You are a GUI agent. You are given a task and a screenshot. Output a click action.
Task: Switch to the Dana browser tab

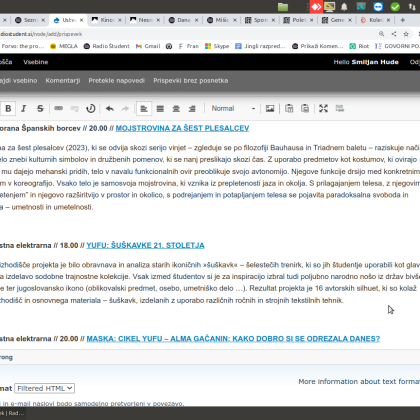pyautogui.click(x=183, y=20)
